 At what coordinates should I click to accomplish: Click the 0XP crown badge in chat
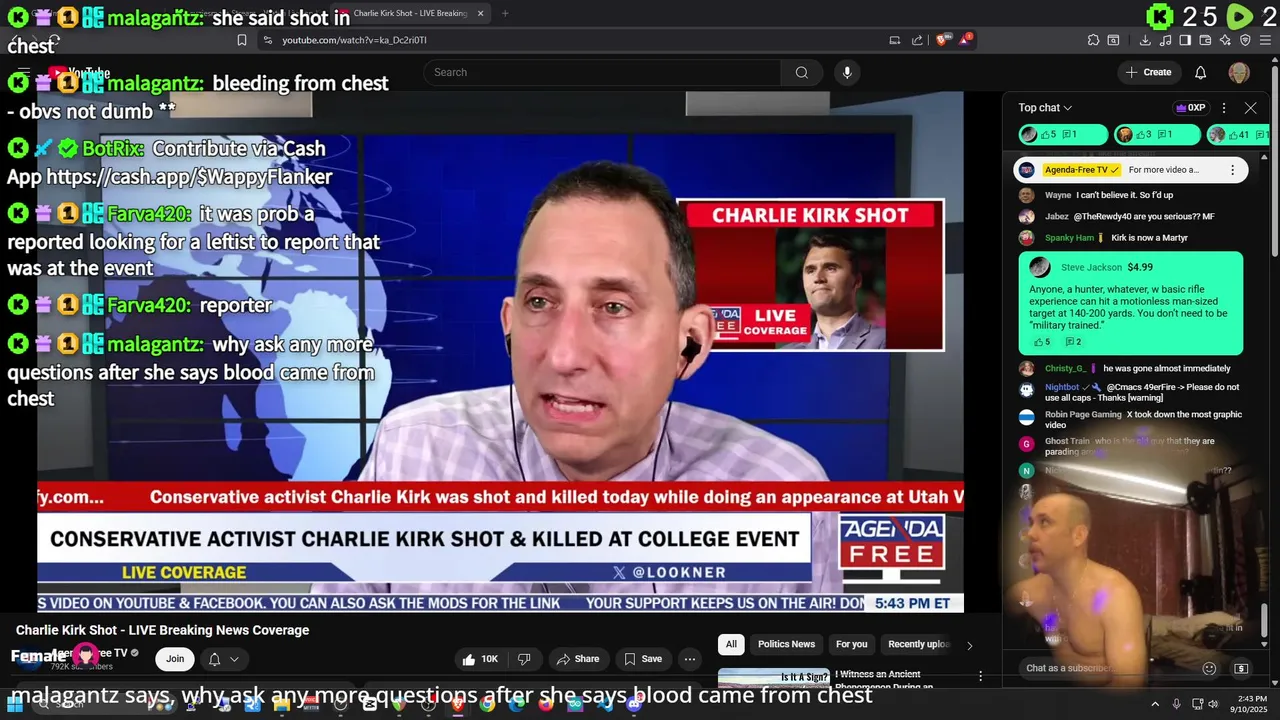coord(1191,108)
